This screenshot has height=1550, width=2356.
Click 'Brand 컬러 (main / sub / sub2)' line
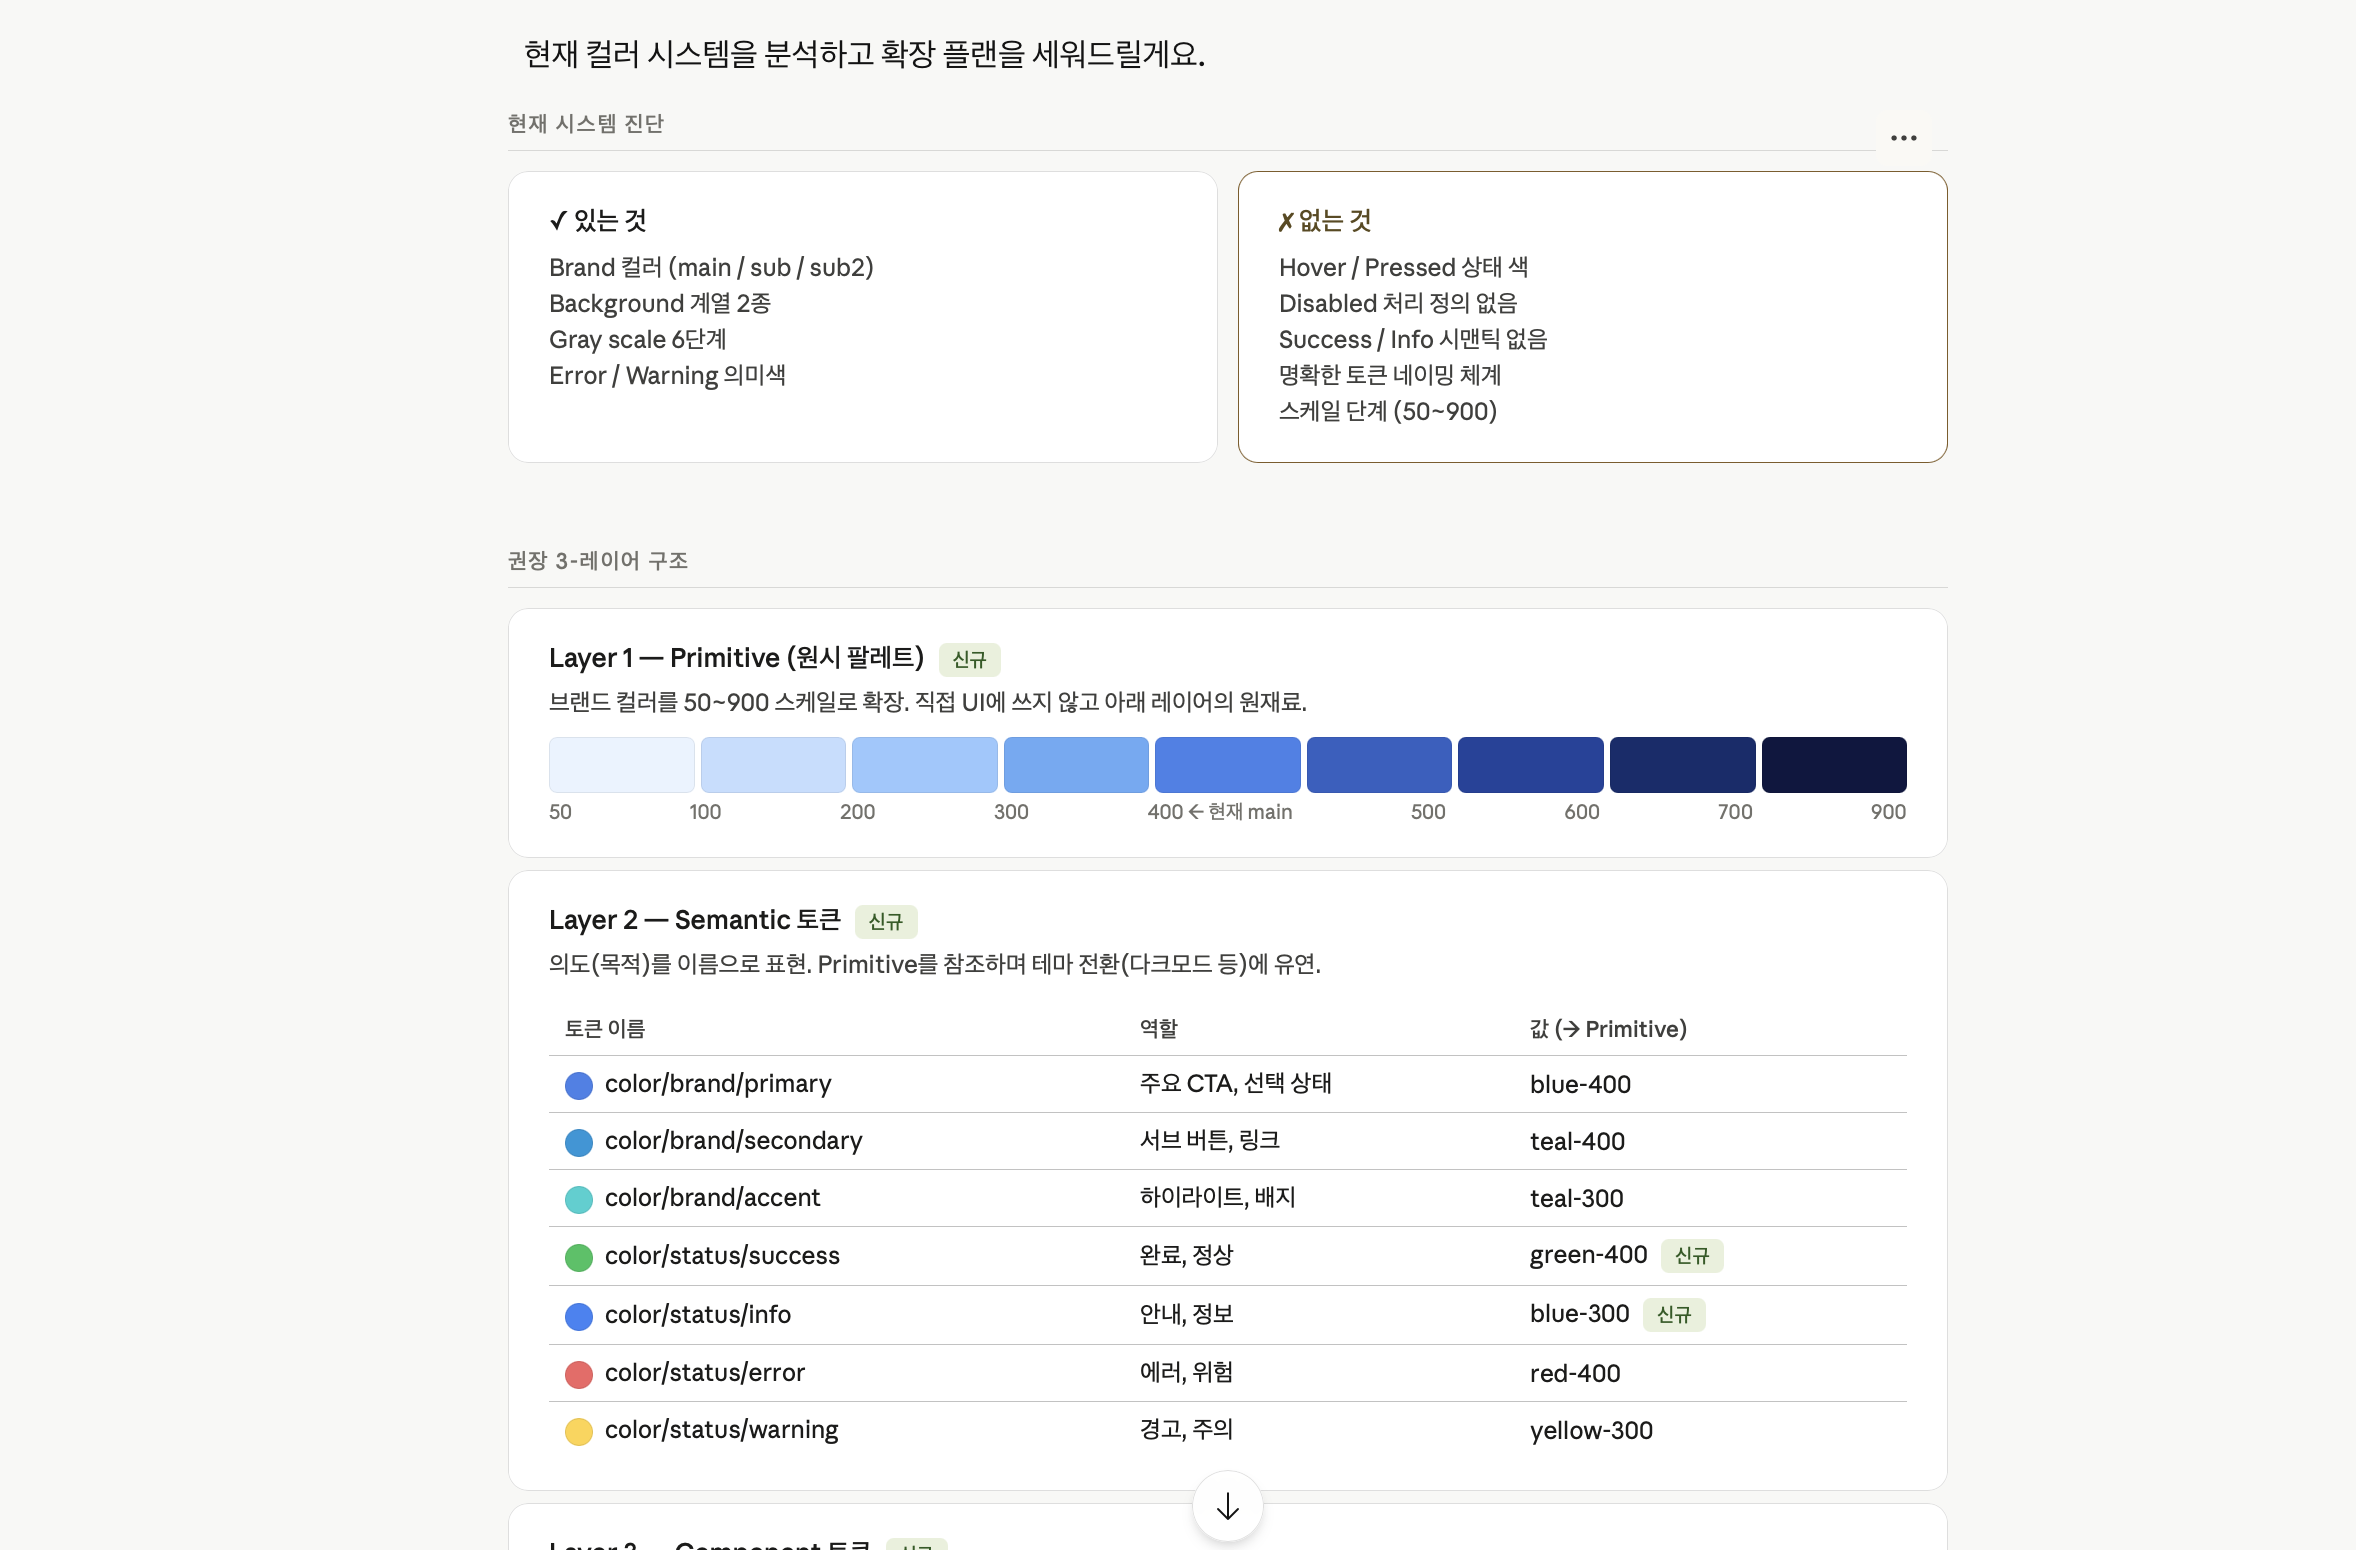711,267
